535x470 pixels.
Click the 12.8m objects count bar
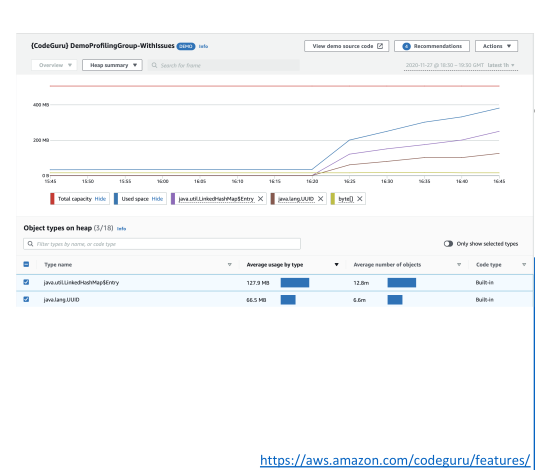pyautogui.click(x=402, y=283)
